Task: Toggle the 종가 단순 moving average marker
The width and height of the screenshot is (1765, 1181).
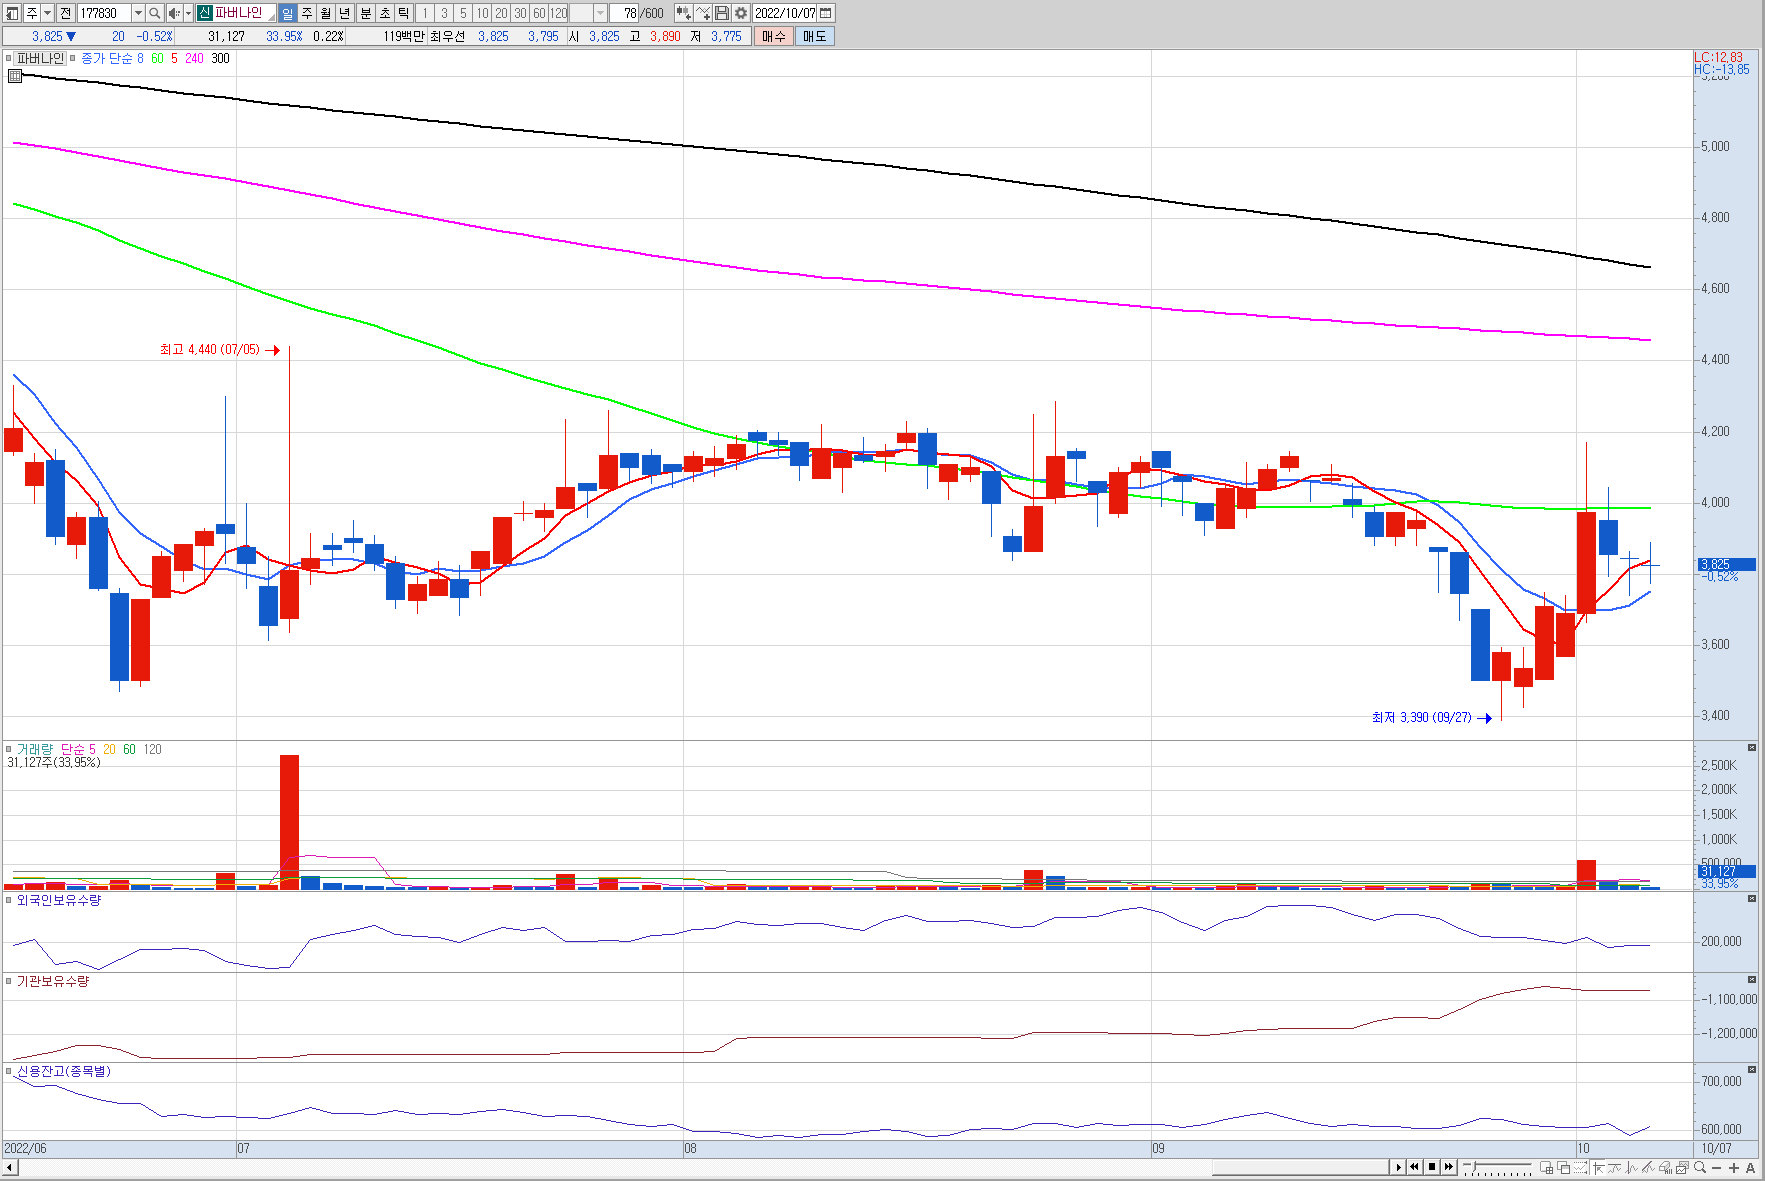Action: tap(73, 58)
